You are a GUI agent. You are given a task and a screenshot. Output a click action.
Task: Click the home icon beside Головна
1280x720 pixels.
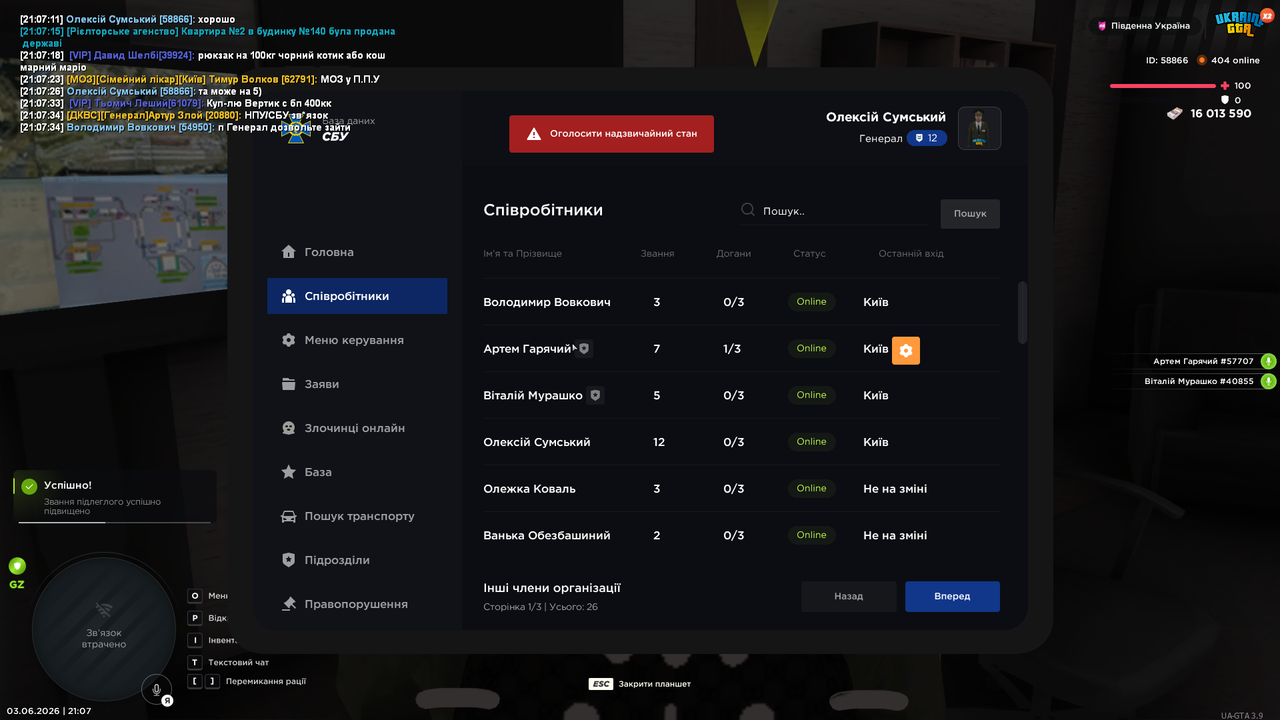click(289, 252)
